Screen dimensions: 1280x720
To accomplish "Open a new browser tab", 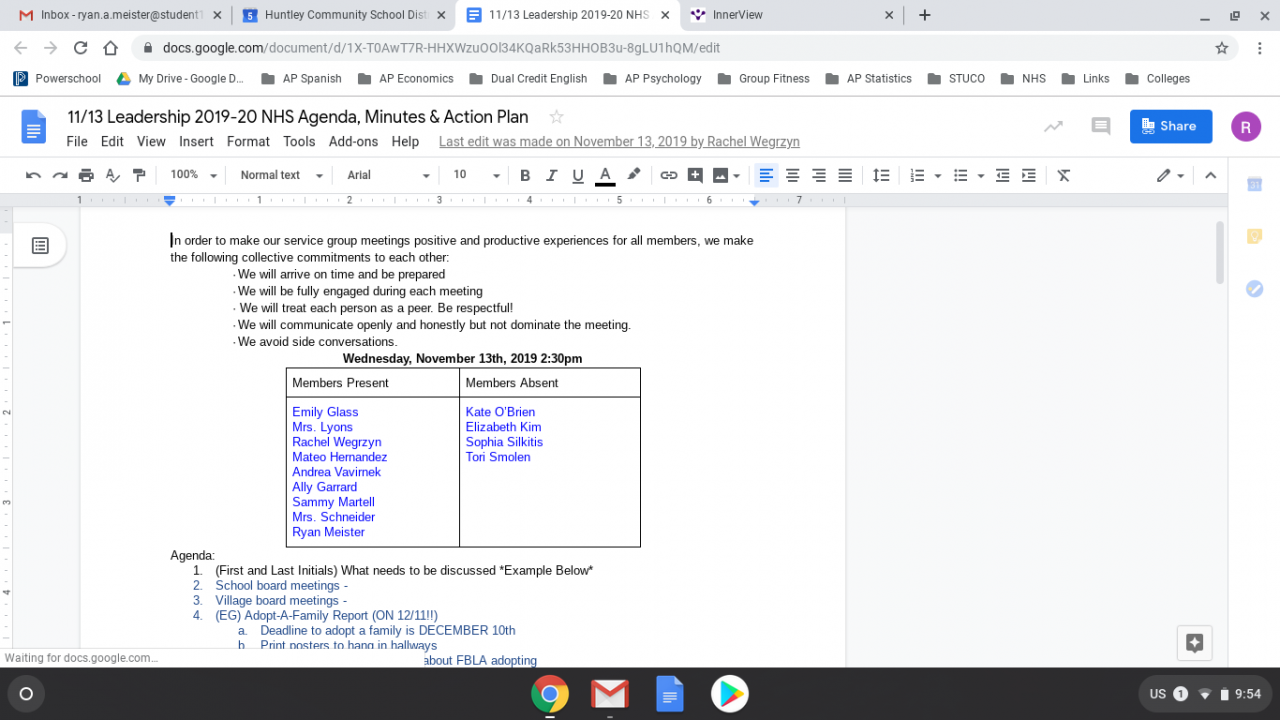I will (x=925, y=15).
